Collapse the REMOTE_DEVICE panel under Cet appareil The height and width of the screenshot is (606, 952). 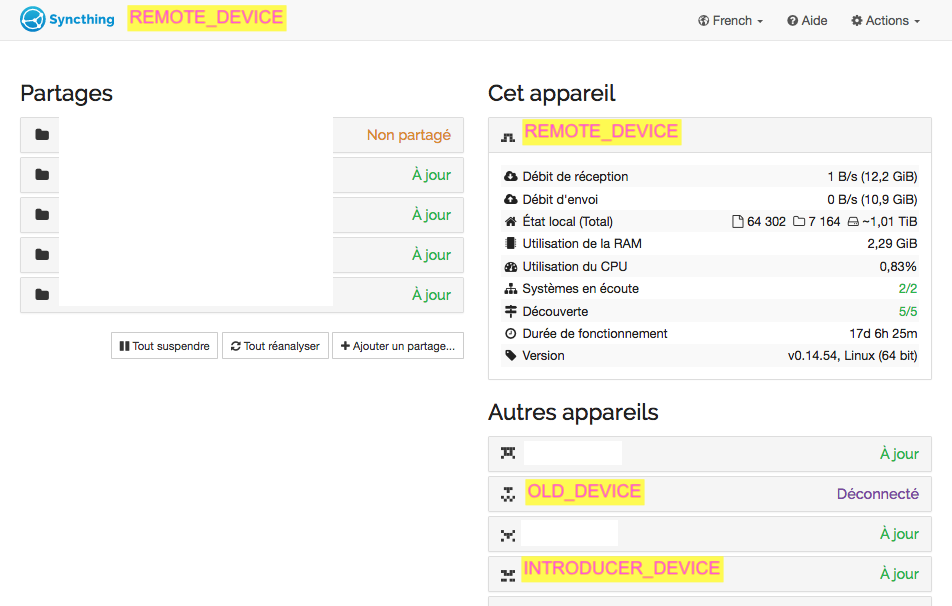(710, 135)
